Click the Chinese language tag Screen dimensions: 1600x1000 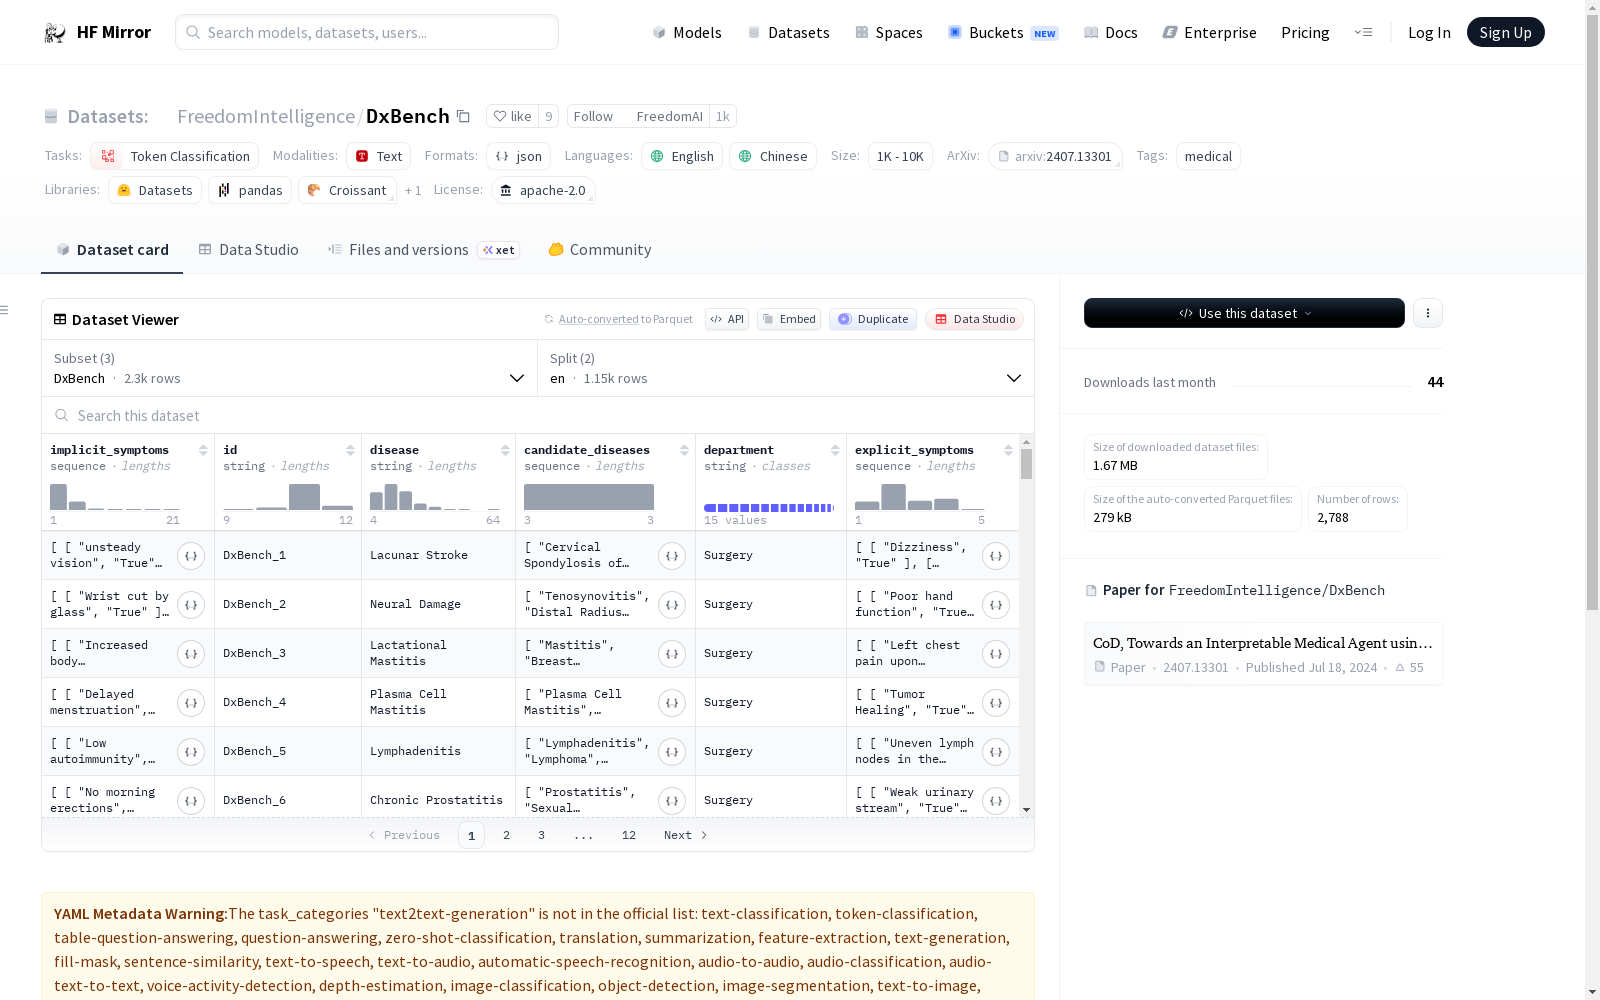click(x=773, y=156)
